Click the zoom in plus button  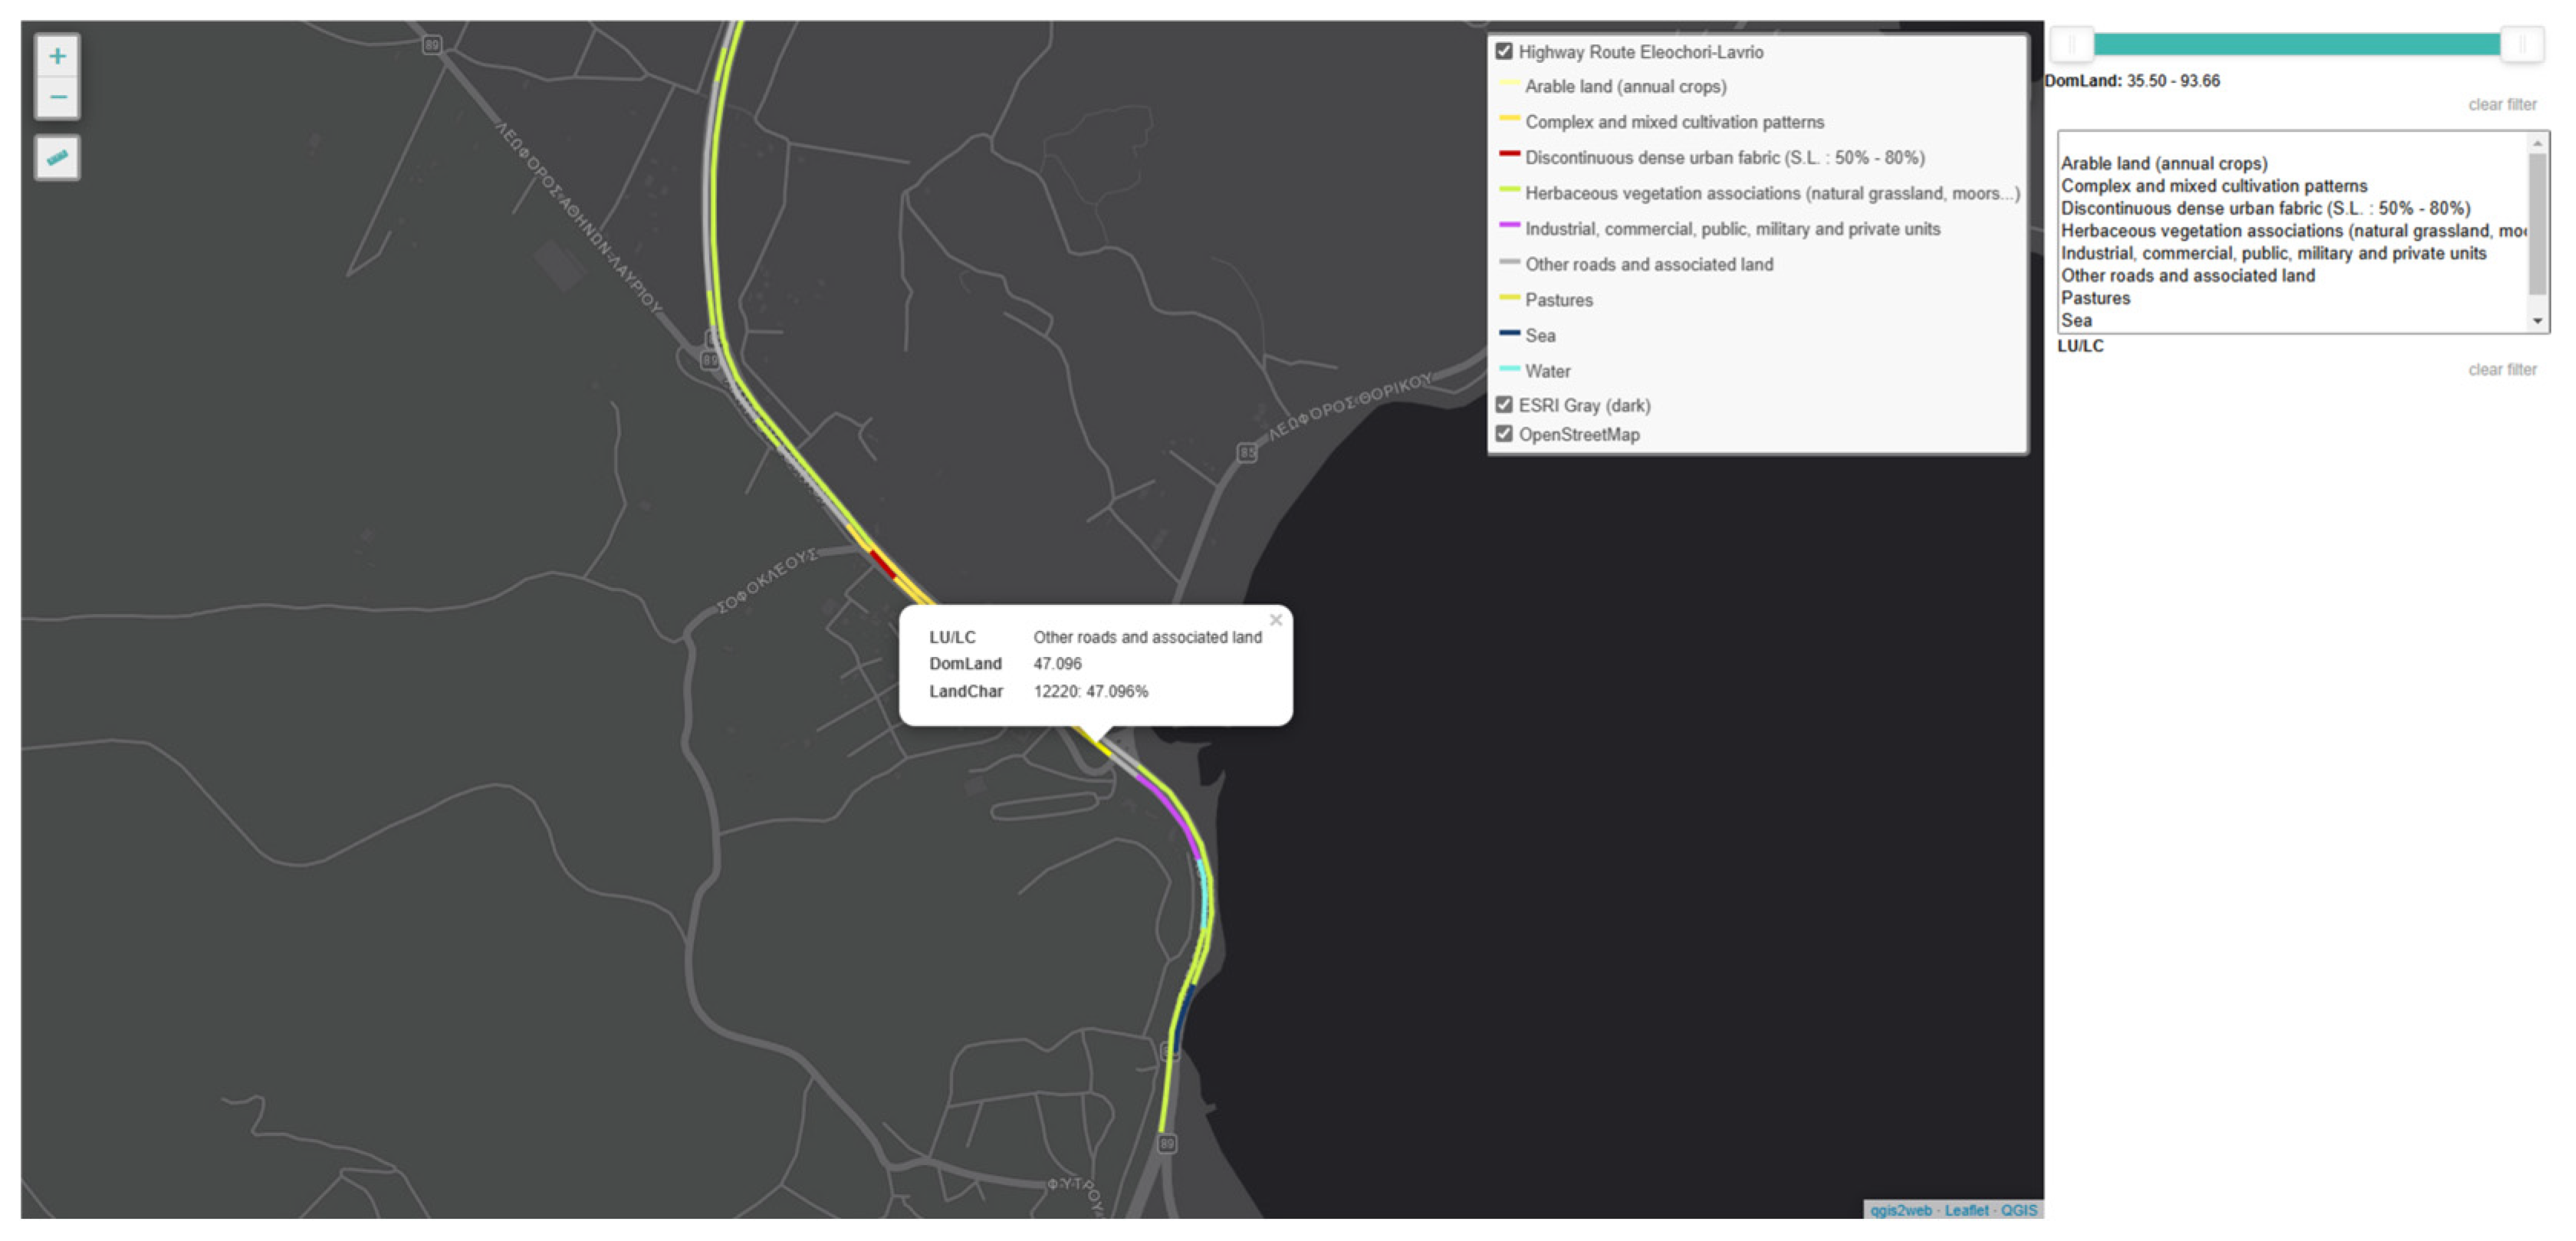[x=57, y=56]
